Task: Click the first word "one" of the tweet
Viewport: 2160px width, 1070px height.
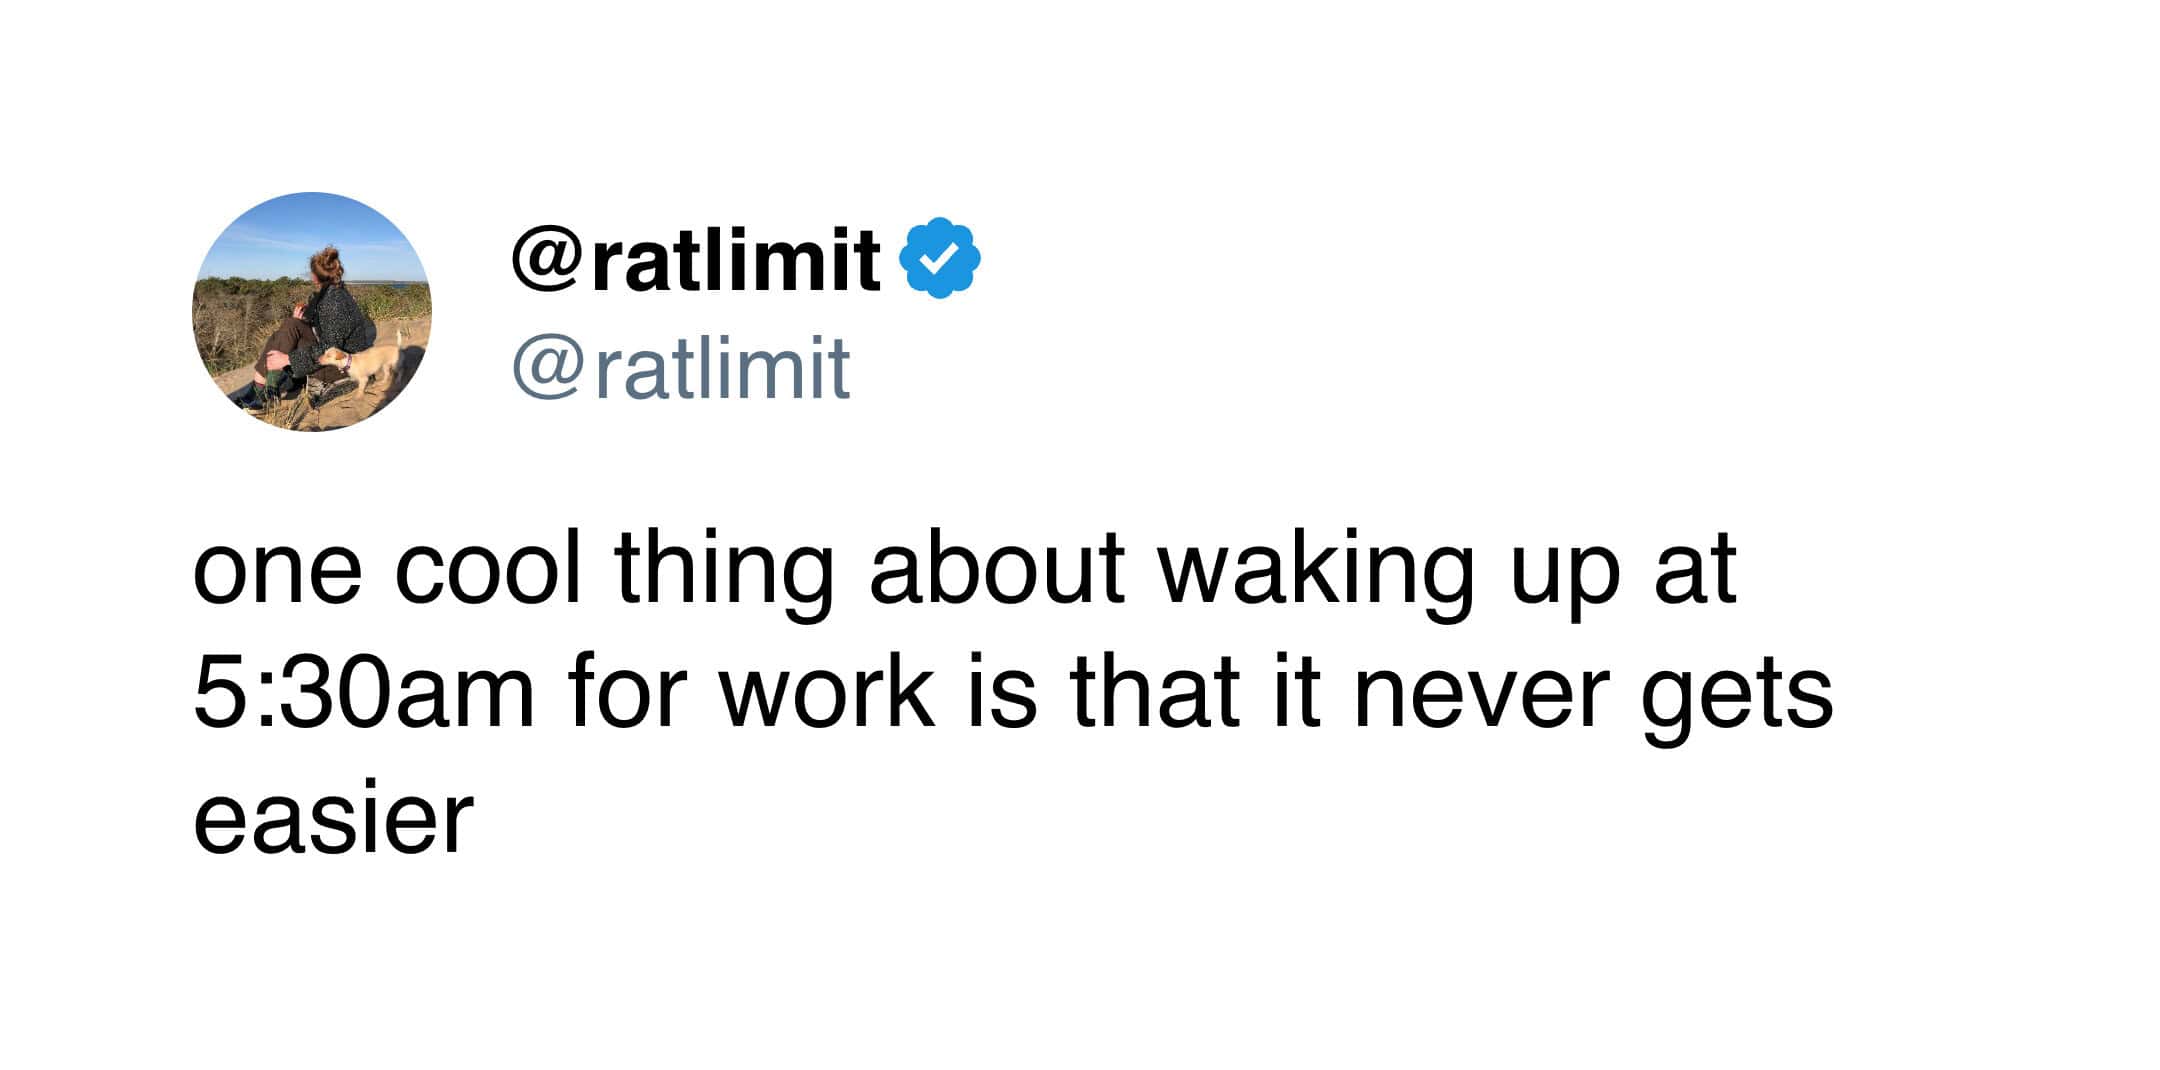Action: pyautogui.click(x=277, y=575)
